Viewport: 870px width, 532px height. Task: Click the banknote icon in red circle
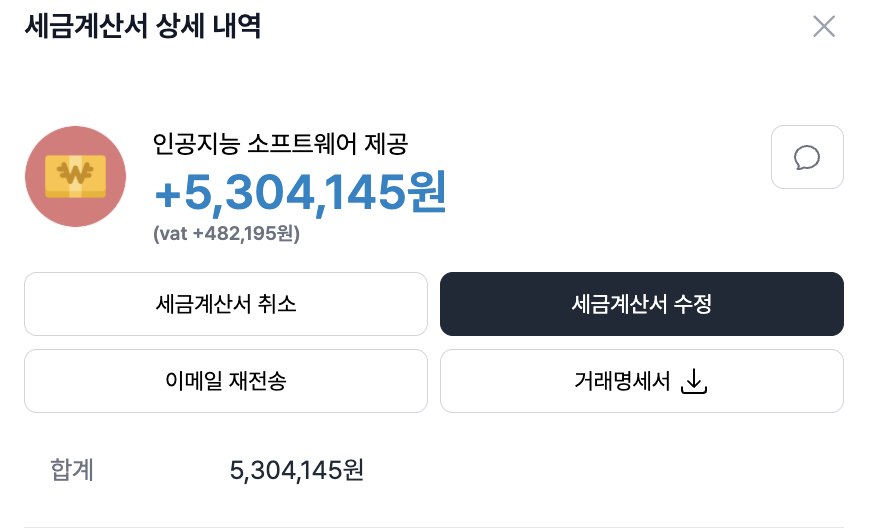[x=75, y=177]
